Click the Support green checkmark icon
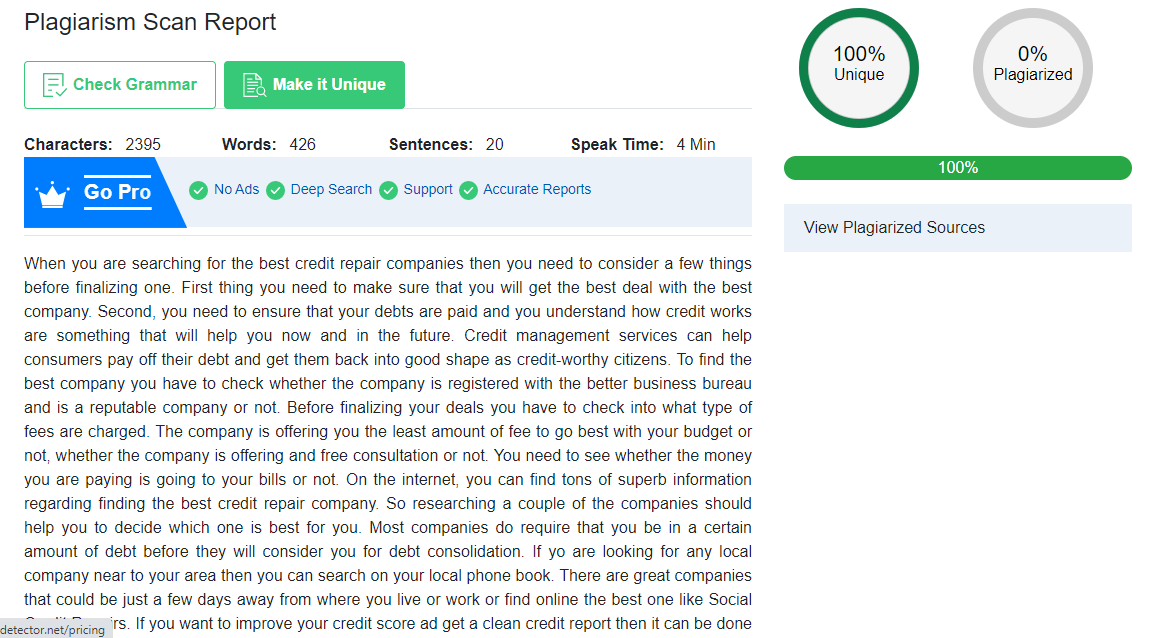The image size is (1153, 638). (388, 190)
